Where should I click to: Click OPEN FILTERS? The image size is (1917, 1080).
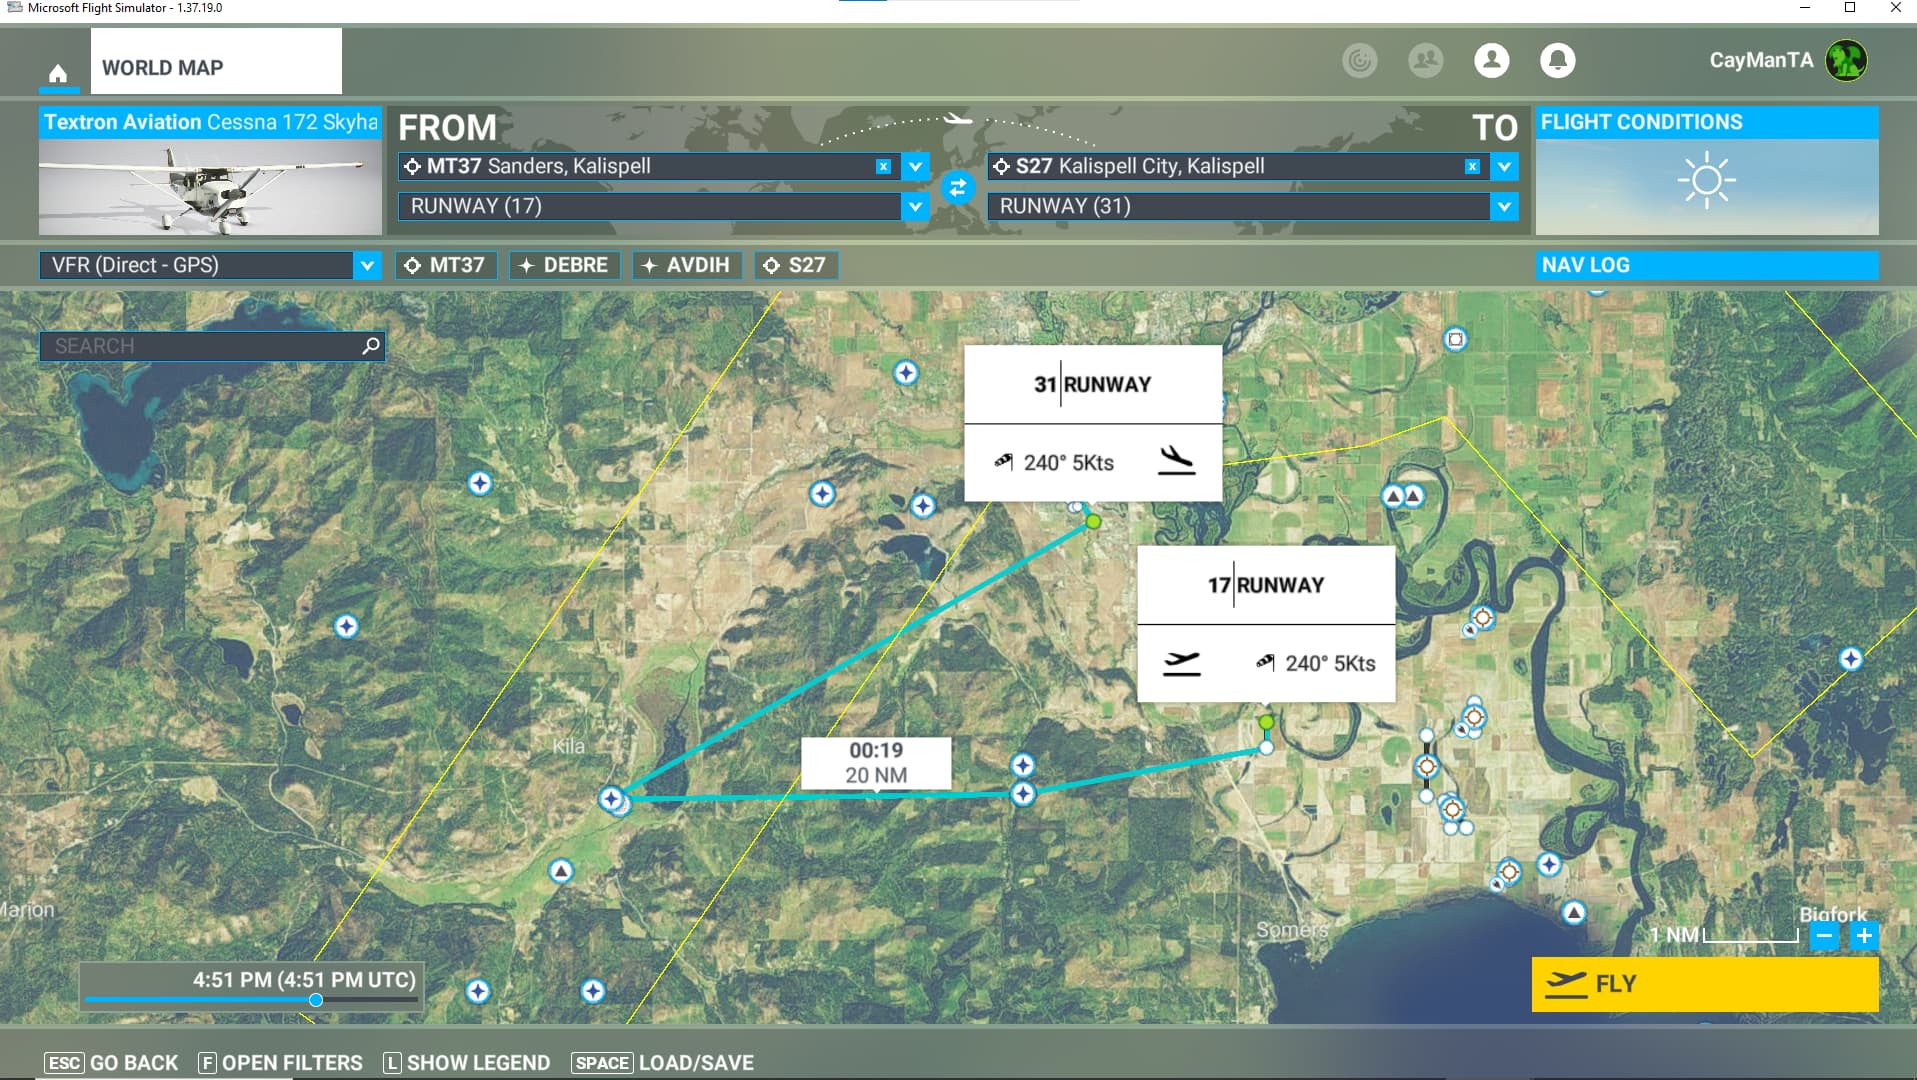tap(280, 1063)
